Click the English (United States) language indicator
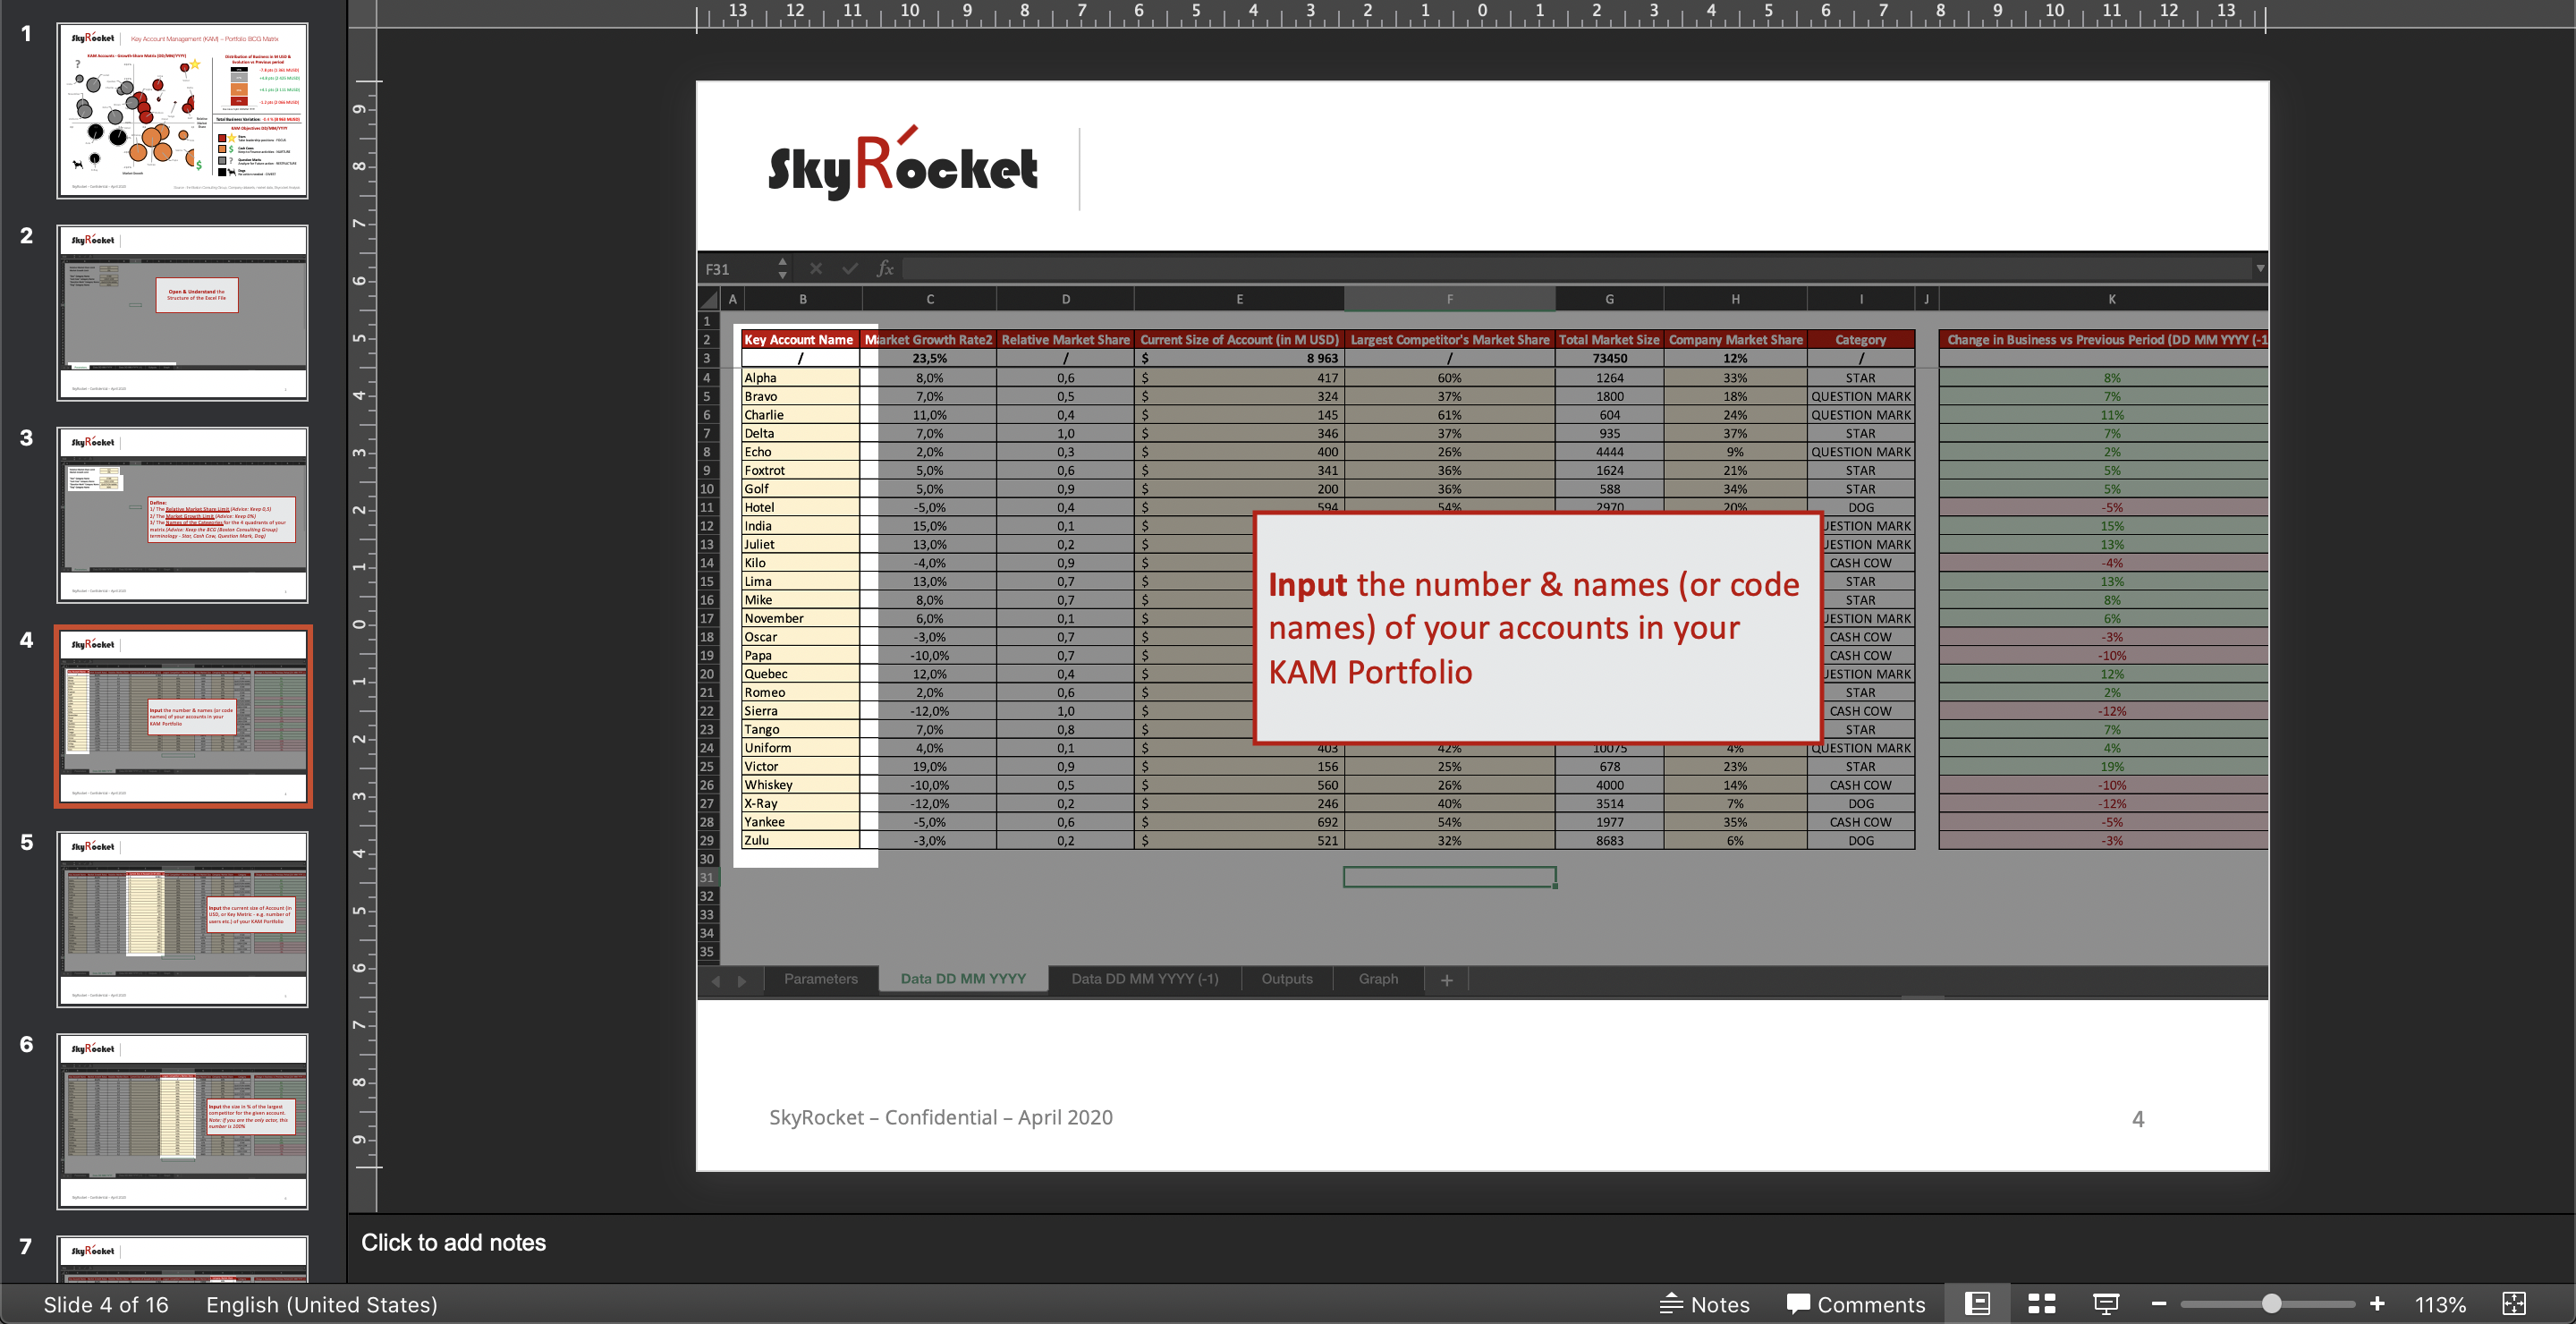Screen dimensions: 2576x1324 pos(322,1304)
